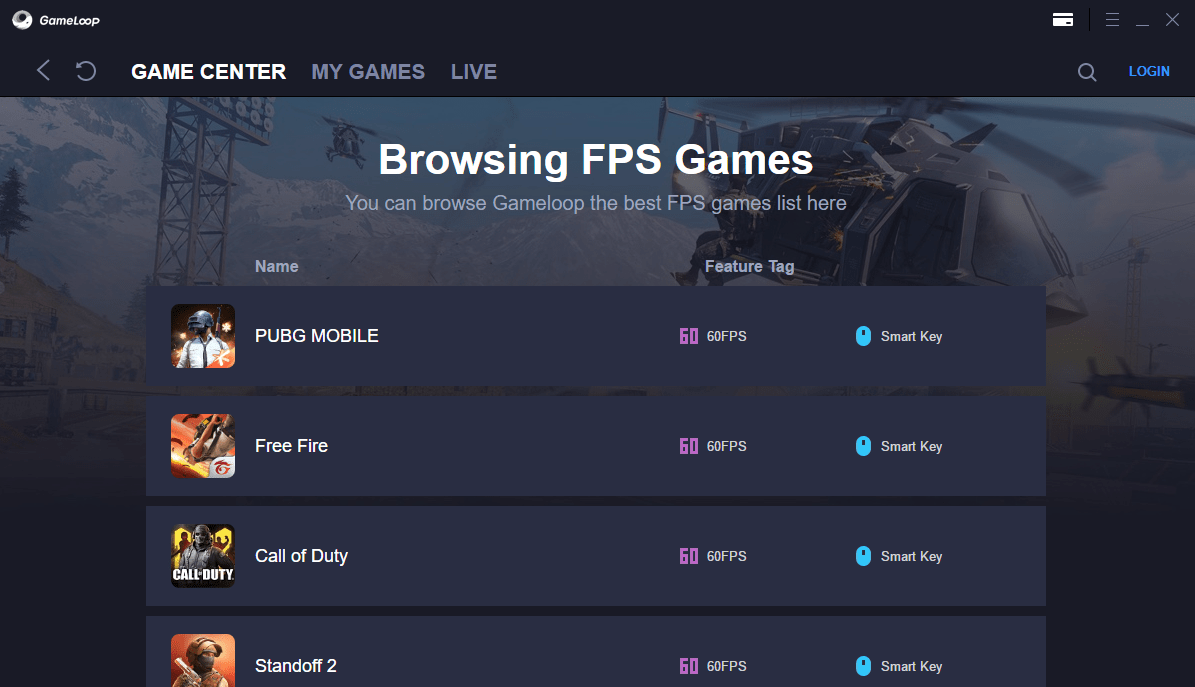Image resolution: width=1195 pixels, height=687 pixels.
Task: Open the Standoff 2 game thumbnail
Action: (203, 660)
